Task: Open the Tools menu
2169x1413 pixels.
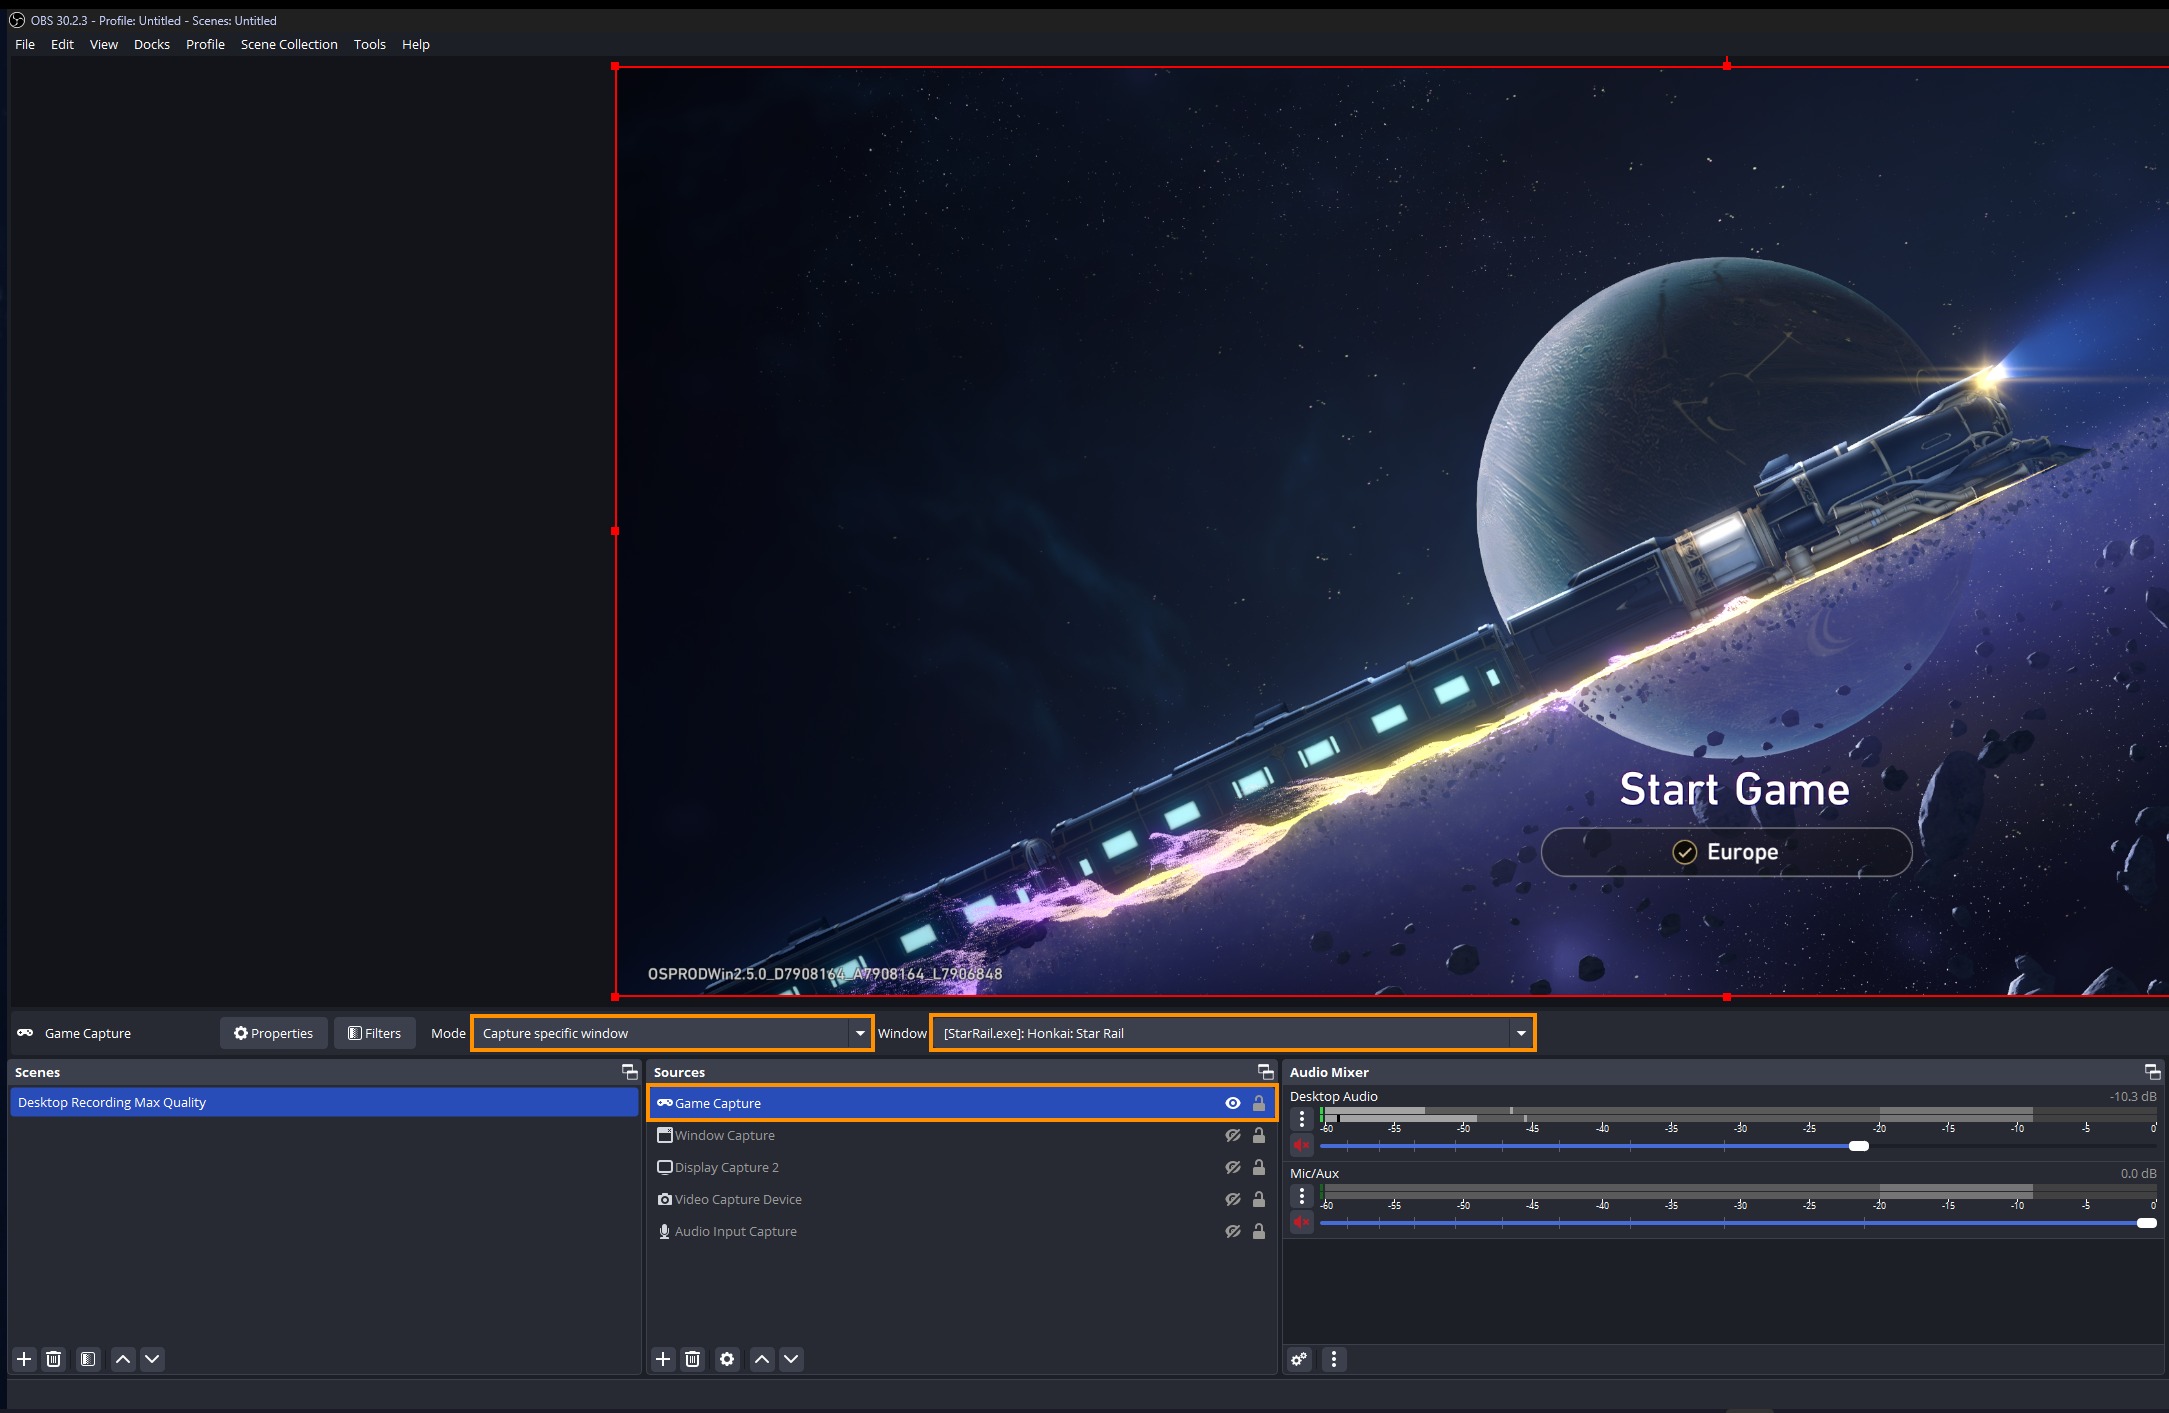Action: point(369,44)
